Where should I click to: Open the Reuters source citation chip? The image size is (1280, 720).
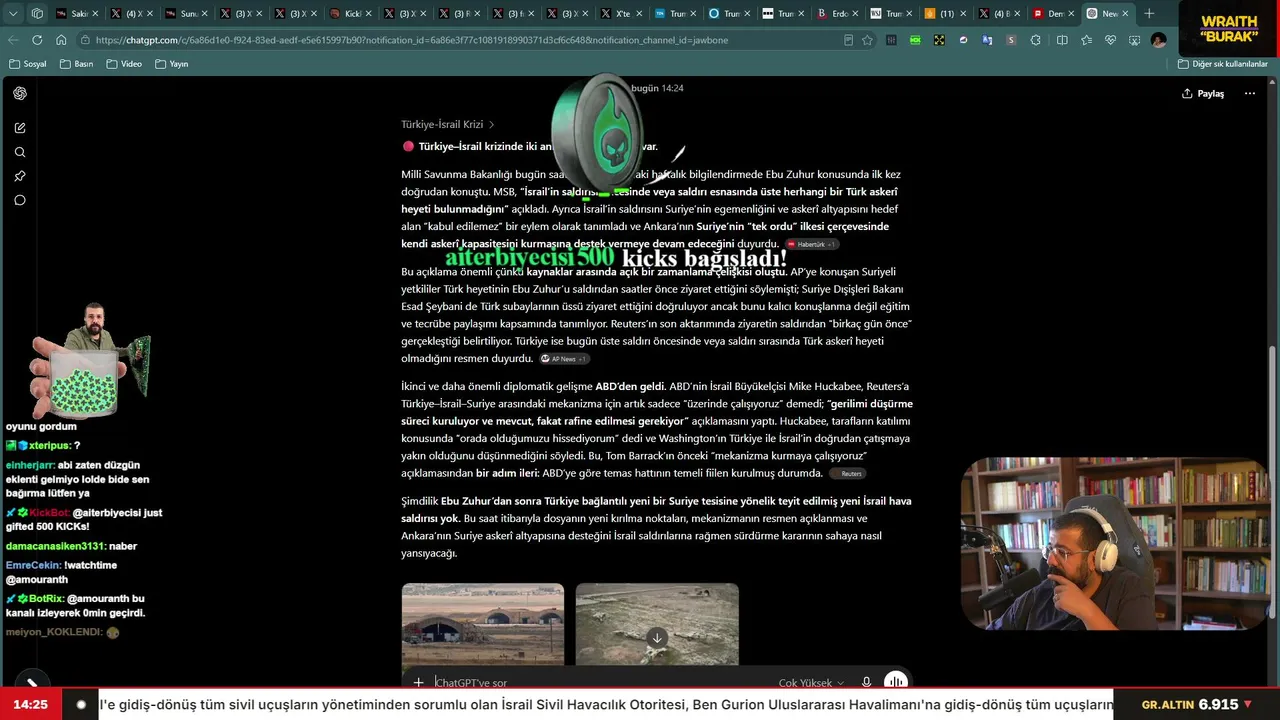coord(847,474)
